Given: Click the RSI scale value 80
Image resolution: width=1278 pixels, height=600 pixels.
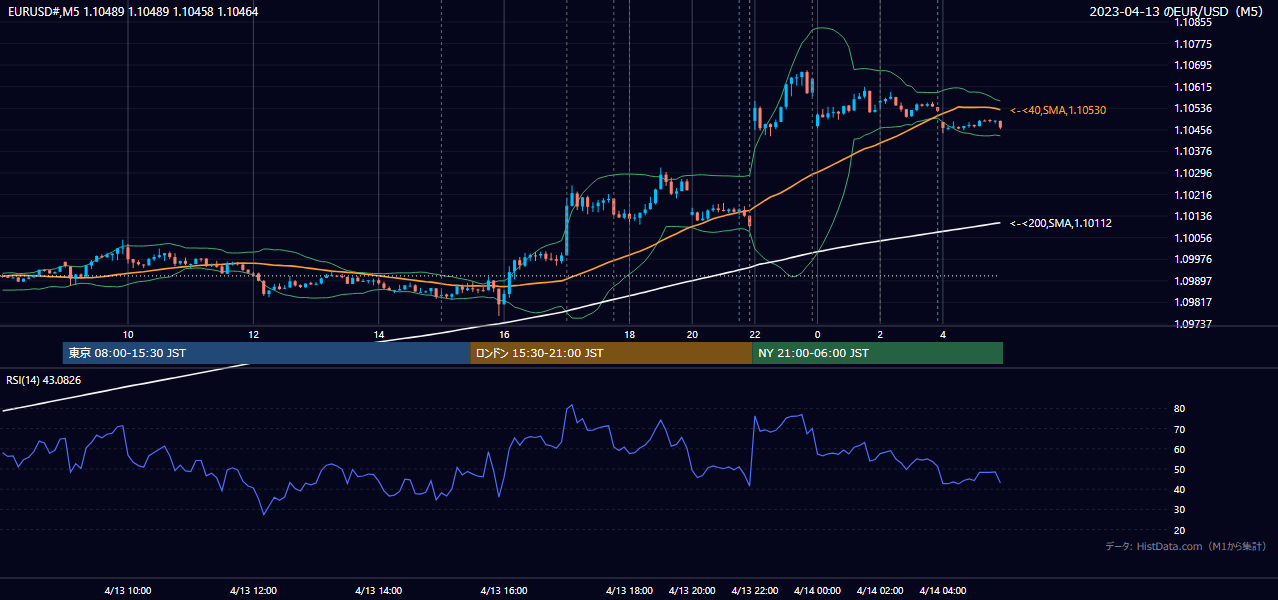Looking at the screenshot, I should point(1180,409).
